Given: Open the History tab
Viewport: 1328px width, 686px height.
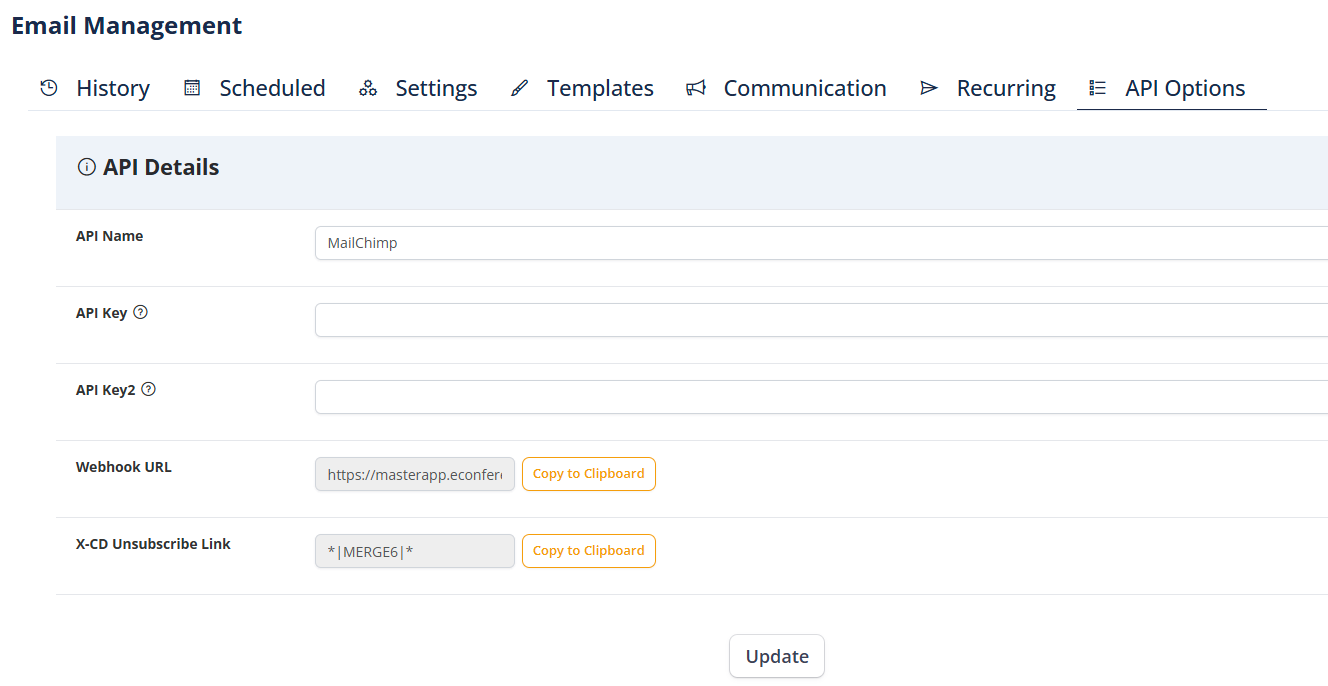Looking at the screenshot, I should point(112,88).
